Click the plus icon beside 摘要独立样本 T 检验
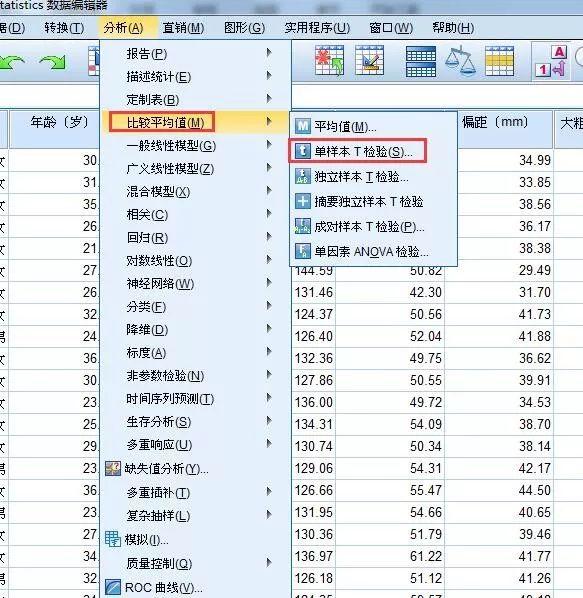The height and width of the screenshot is (598, 583). tap(303, 201)
